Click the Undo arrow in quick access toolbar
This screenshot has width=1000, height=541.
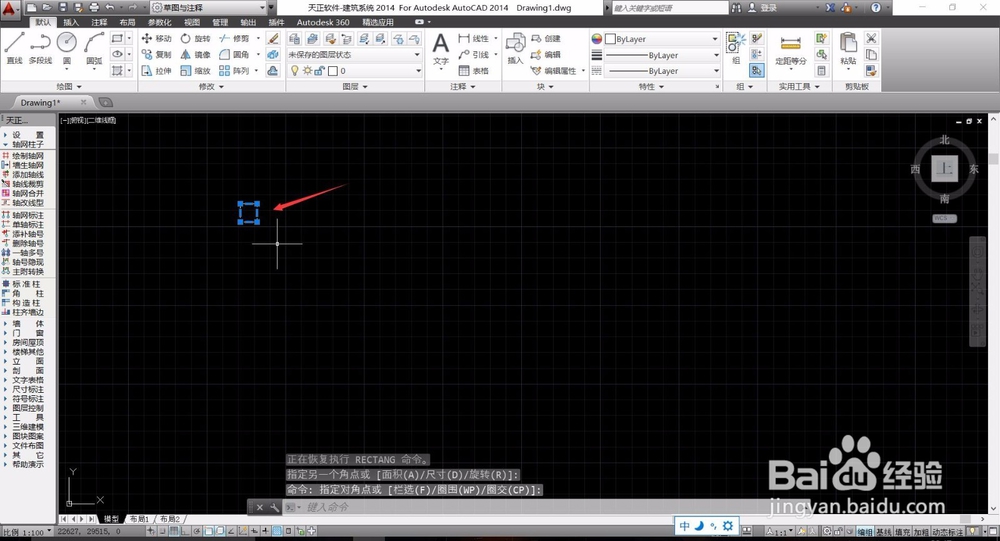pos(110,8)
